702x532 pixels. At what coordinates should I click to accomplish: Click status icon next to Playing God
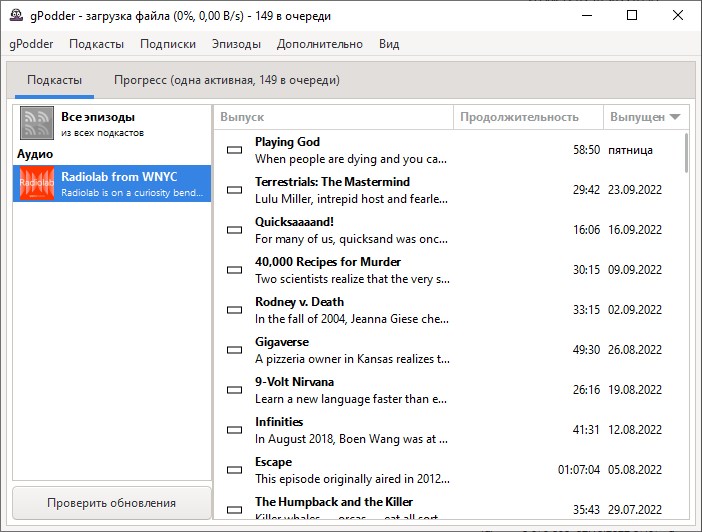coord(235,150)
